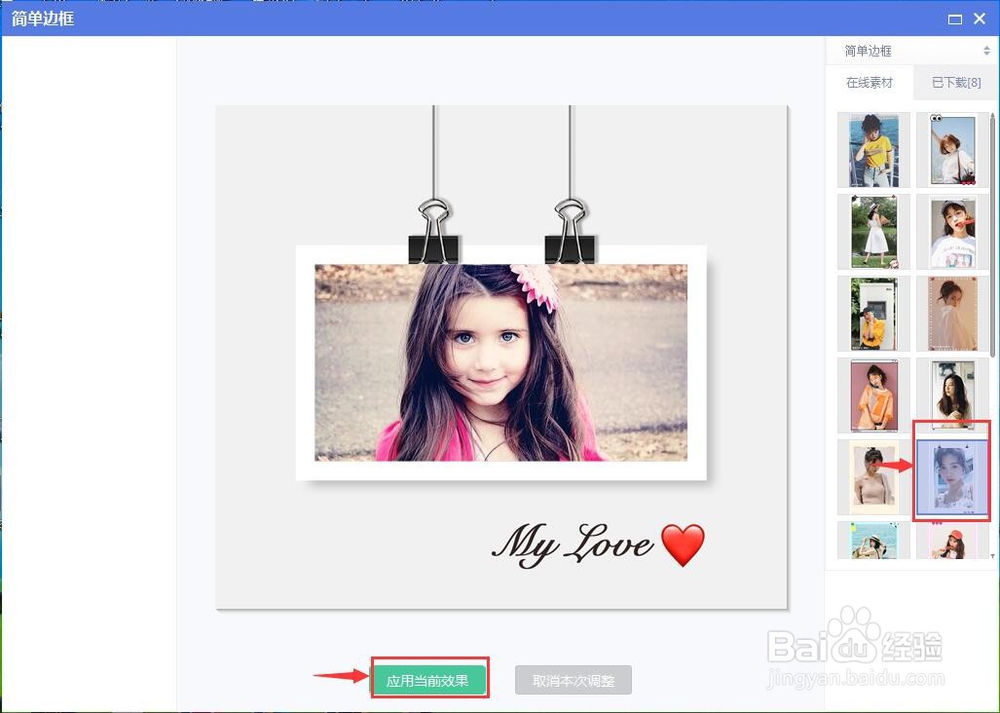
Task: Switch to the 在线素材 tab
Action: [869, 82]
